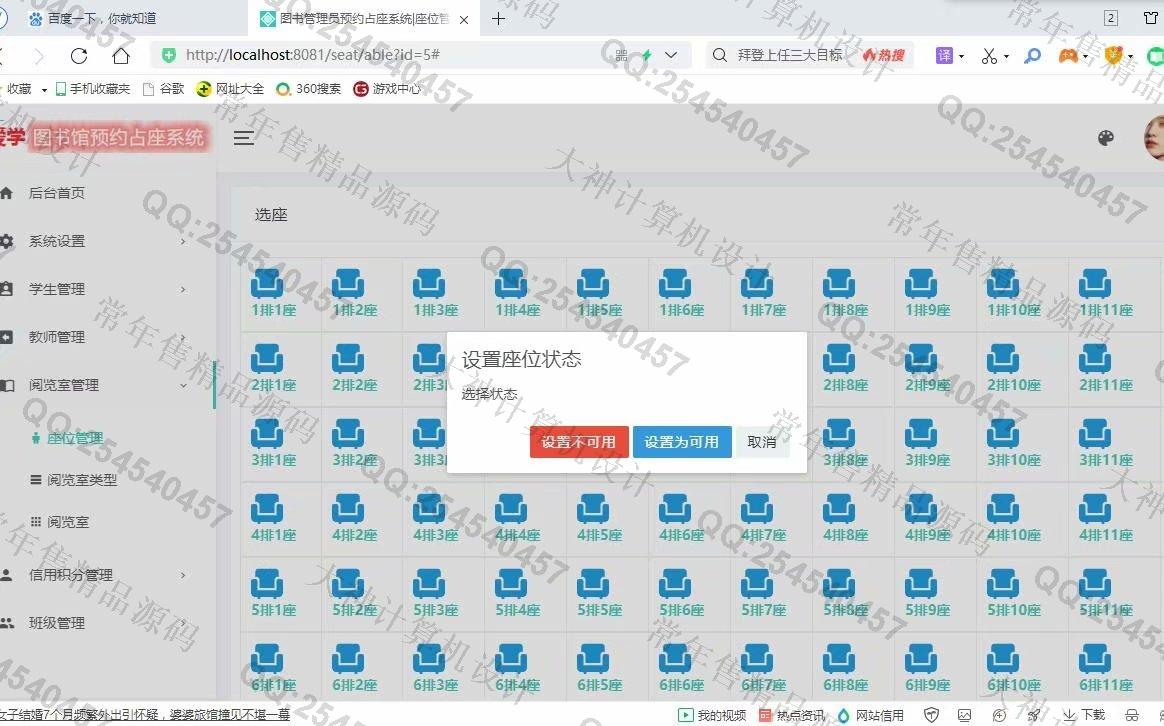The width and height of the screenshot is (1164, 726).
Task: Open 网址大全 bookmark
Action: 230,89
